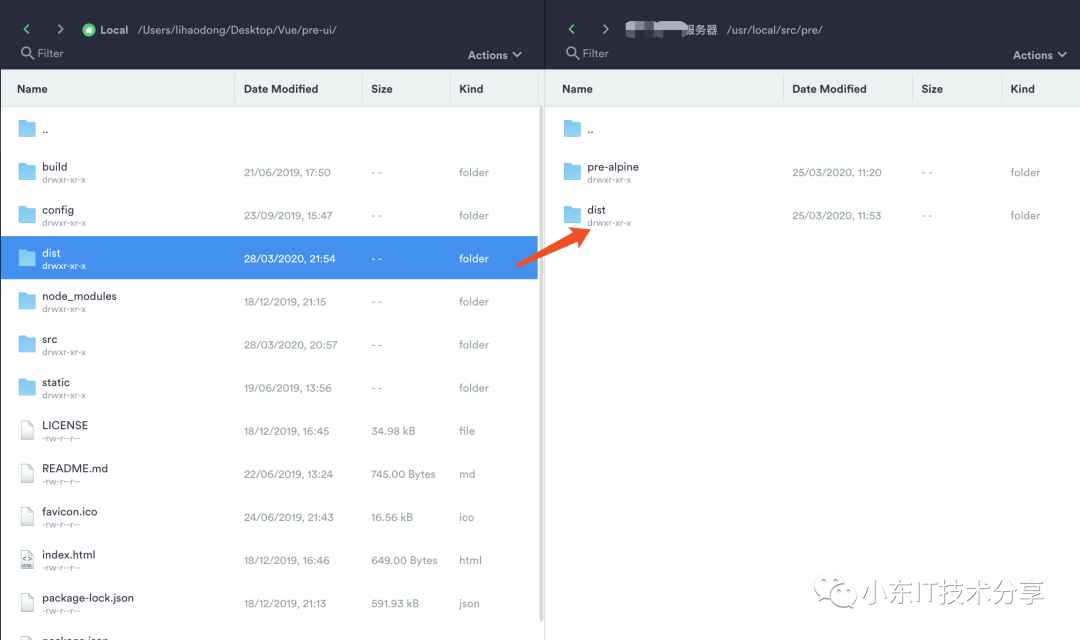Image resolution: width=1080 pixels, height=640 pixels.
Task: Click the package-lock.json file icon
Action: [27, 603]
